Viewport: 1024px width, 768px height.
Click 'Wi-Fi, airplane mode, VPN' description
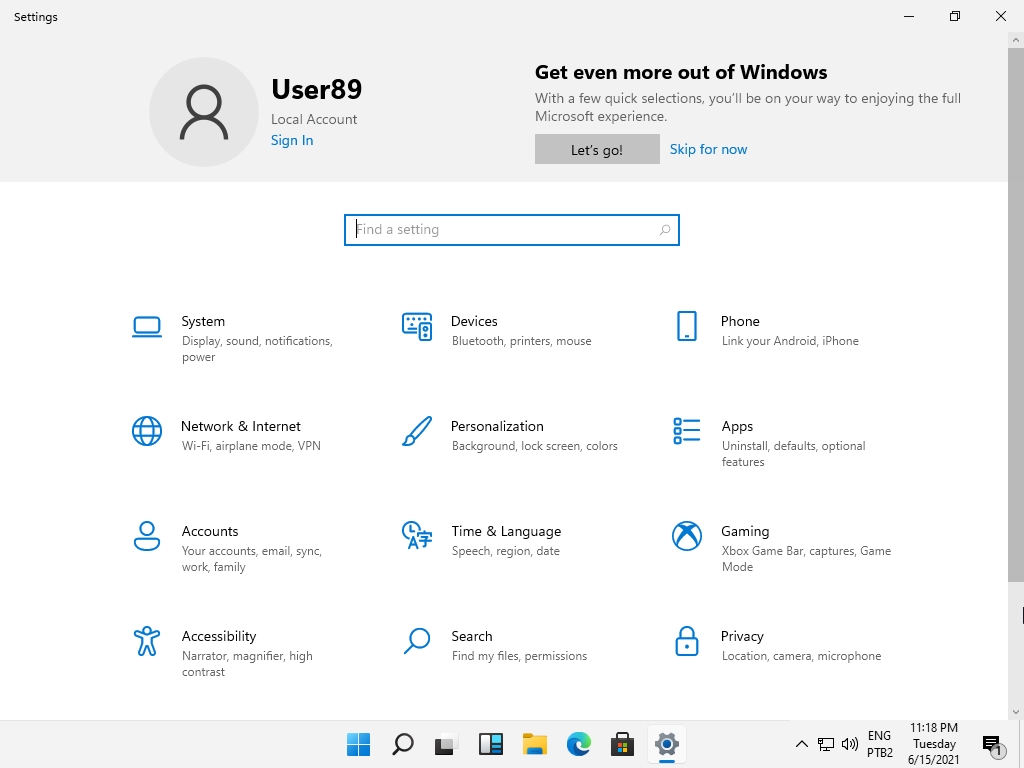point(251,446)
